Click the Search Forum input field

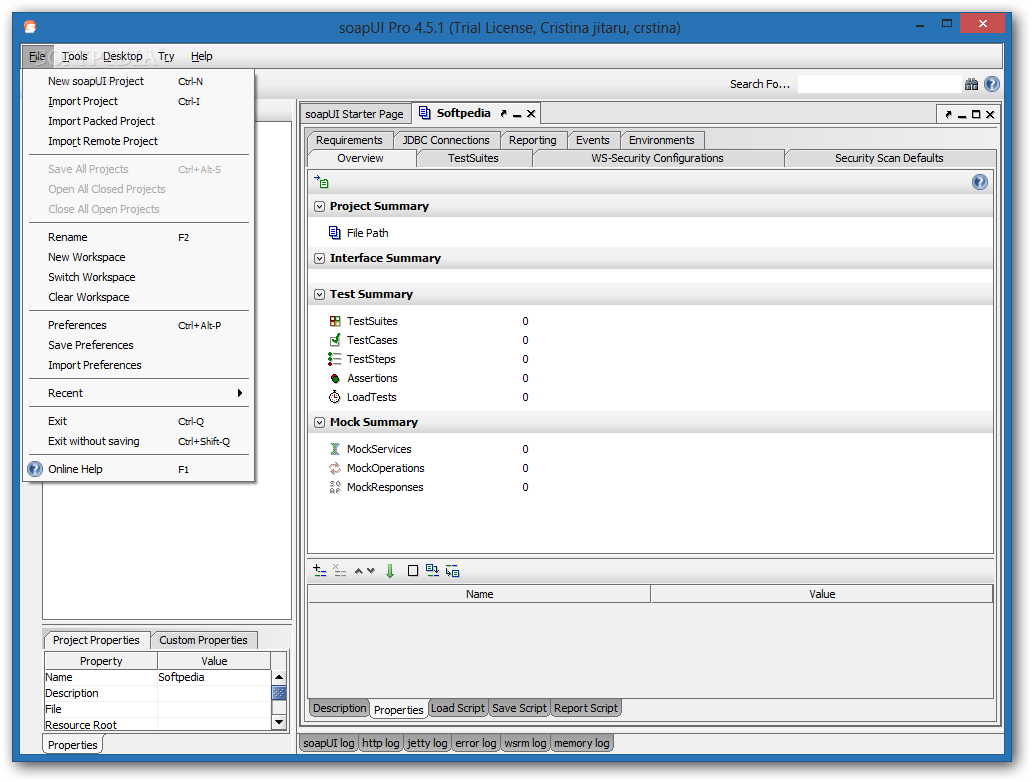coord(879,84)
